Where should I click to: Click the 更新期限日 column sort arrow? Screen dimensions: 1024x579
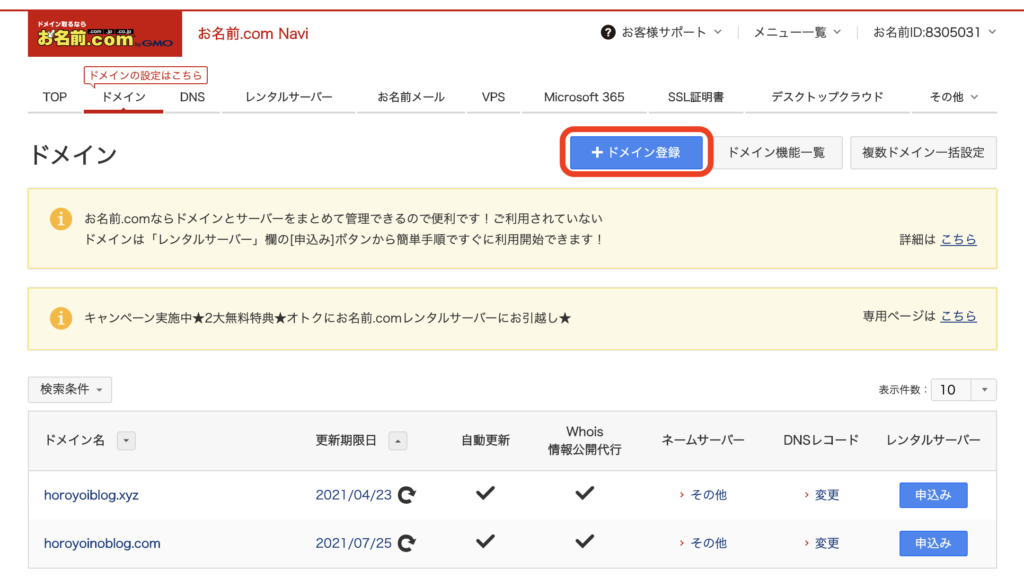pos(398,441)
